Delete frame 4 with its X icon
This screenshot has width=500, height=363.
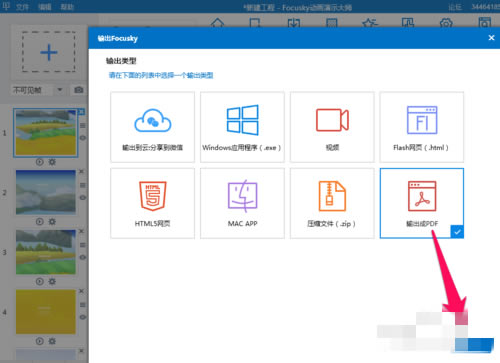82,291
